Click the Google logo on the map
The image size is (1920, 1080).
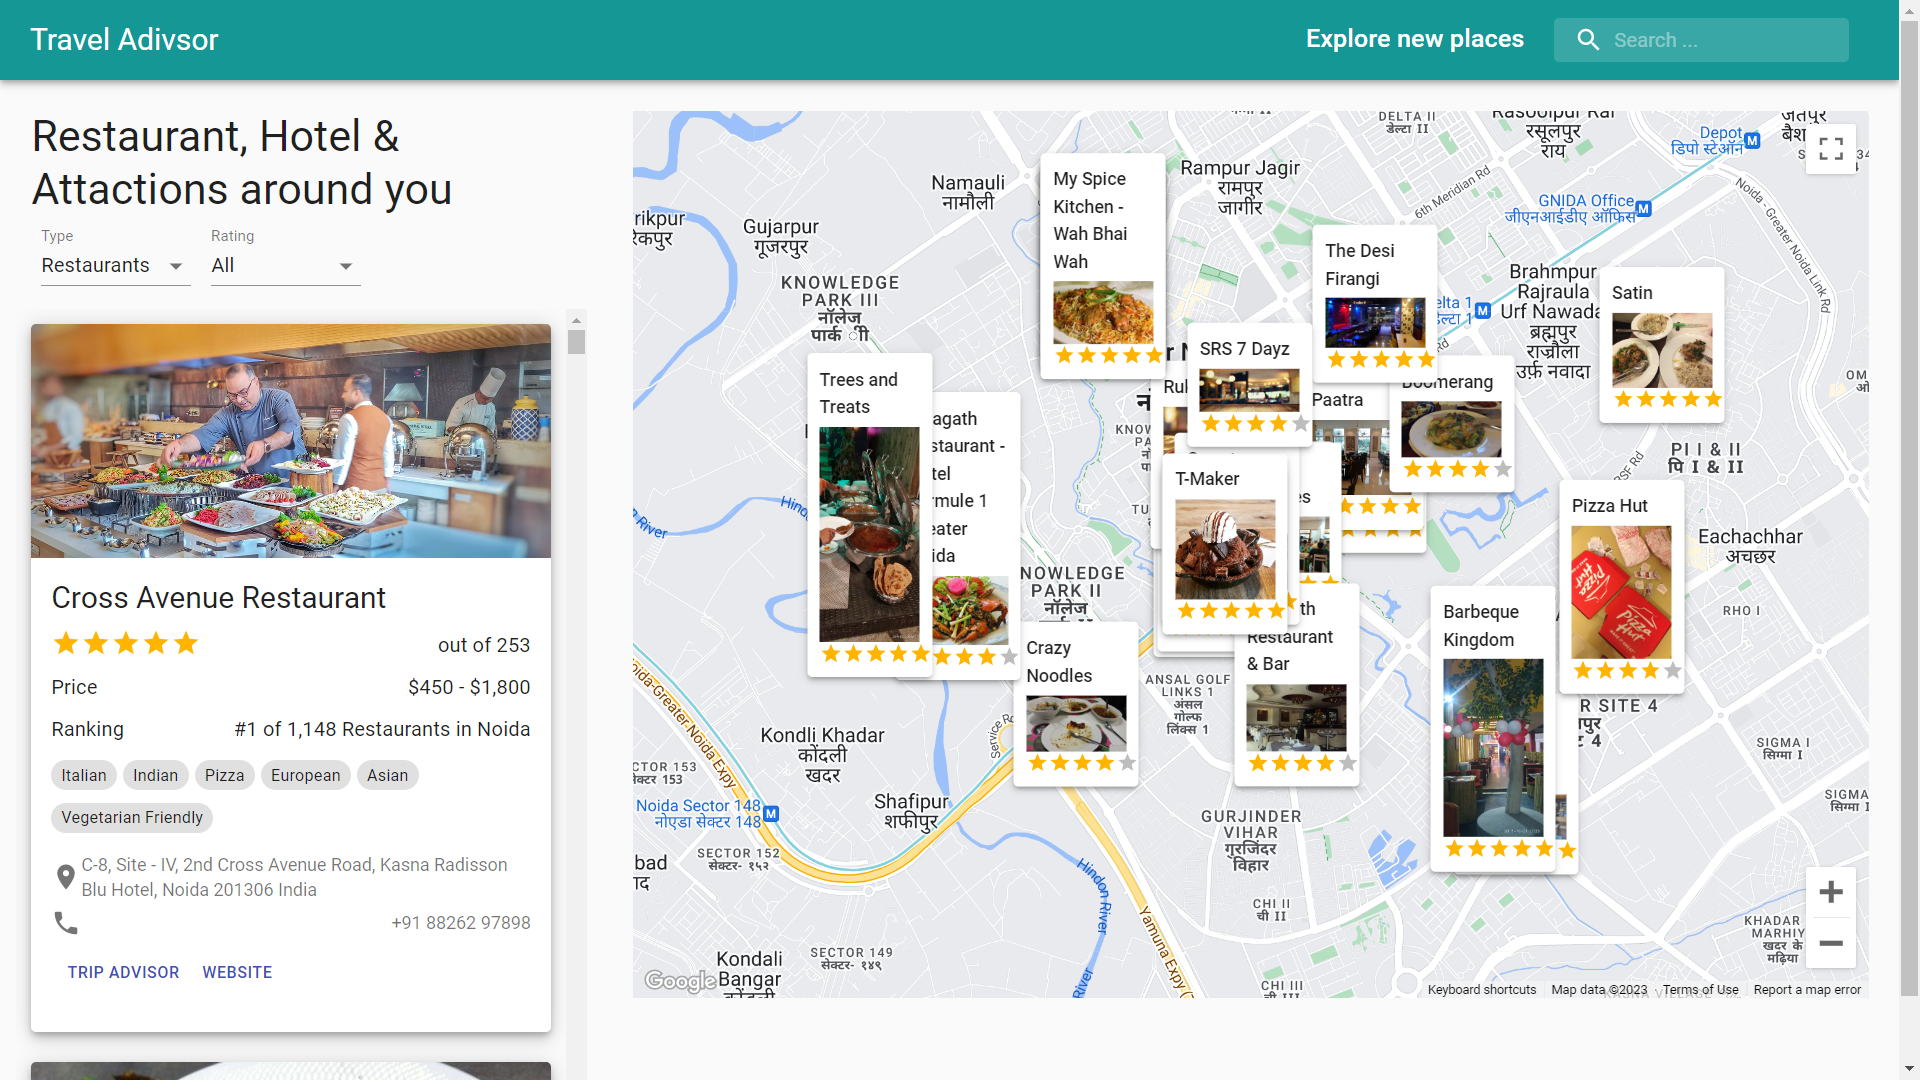pos(679,982)
